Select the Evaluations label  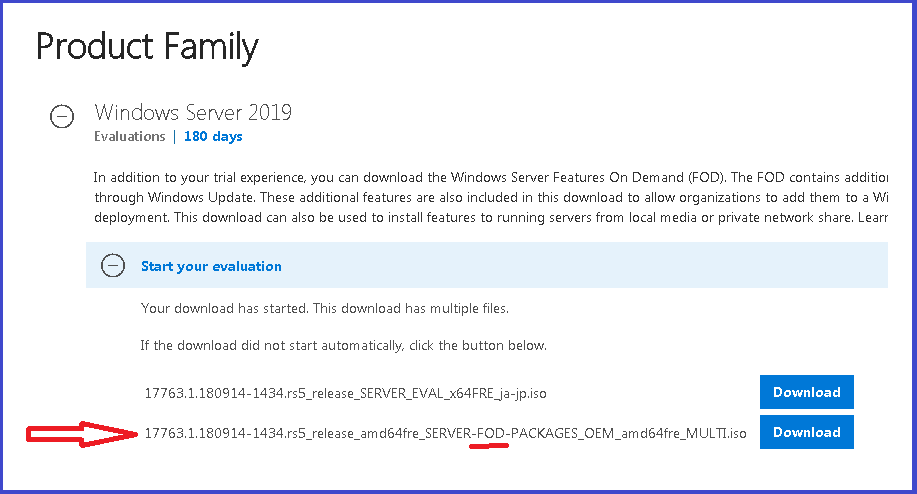pos(129,137)
